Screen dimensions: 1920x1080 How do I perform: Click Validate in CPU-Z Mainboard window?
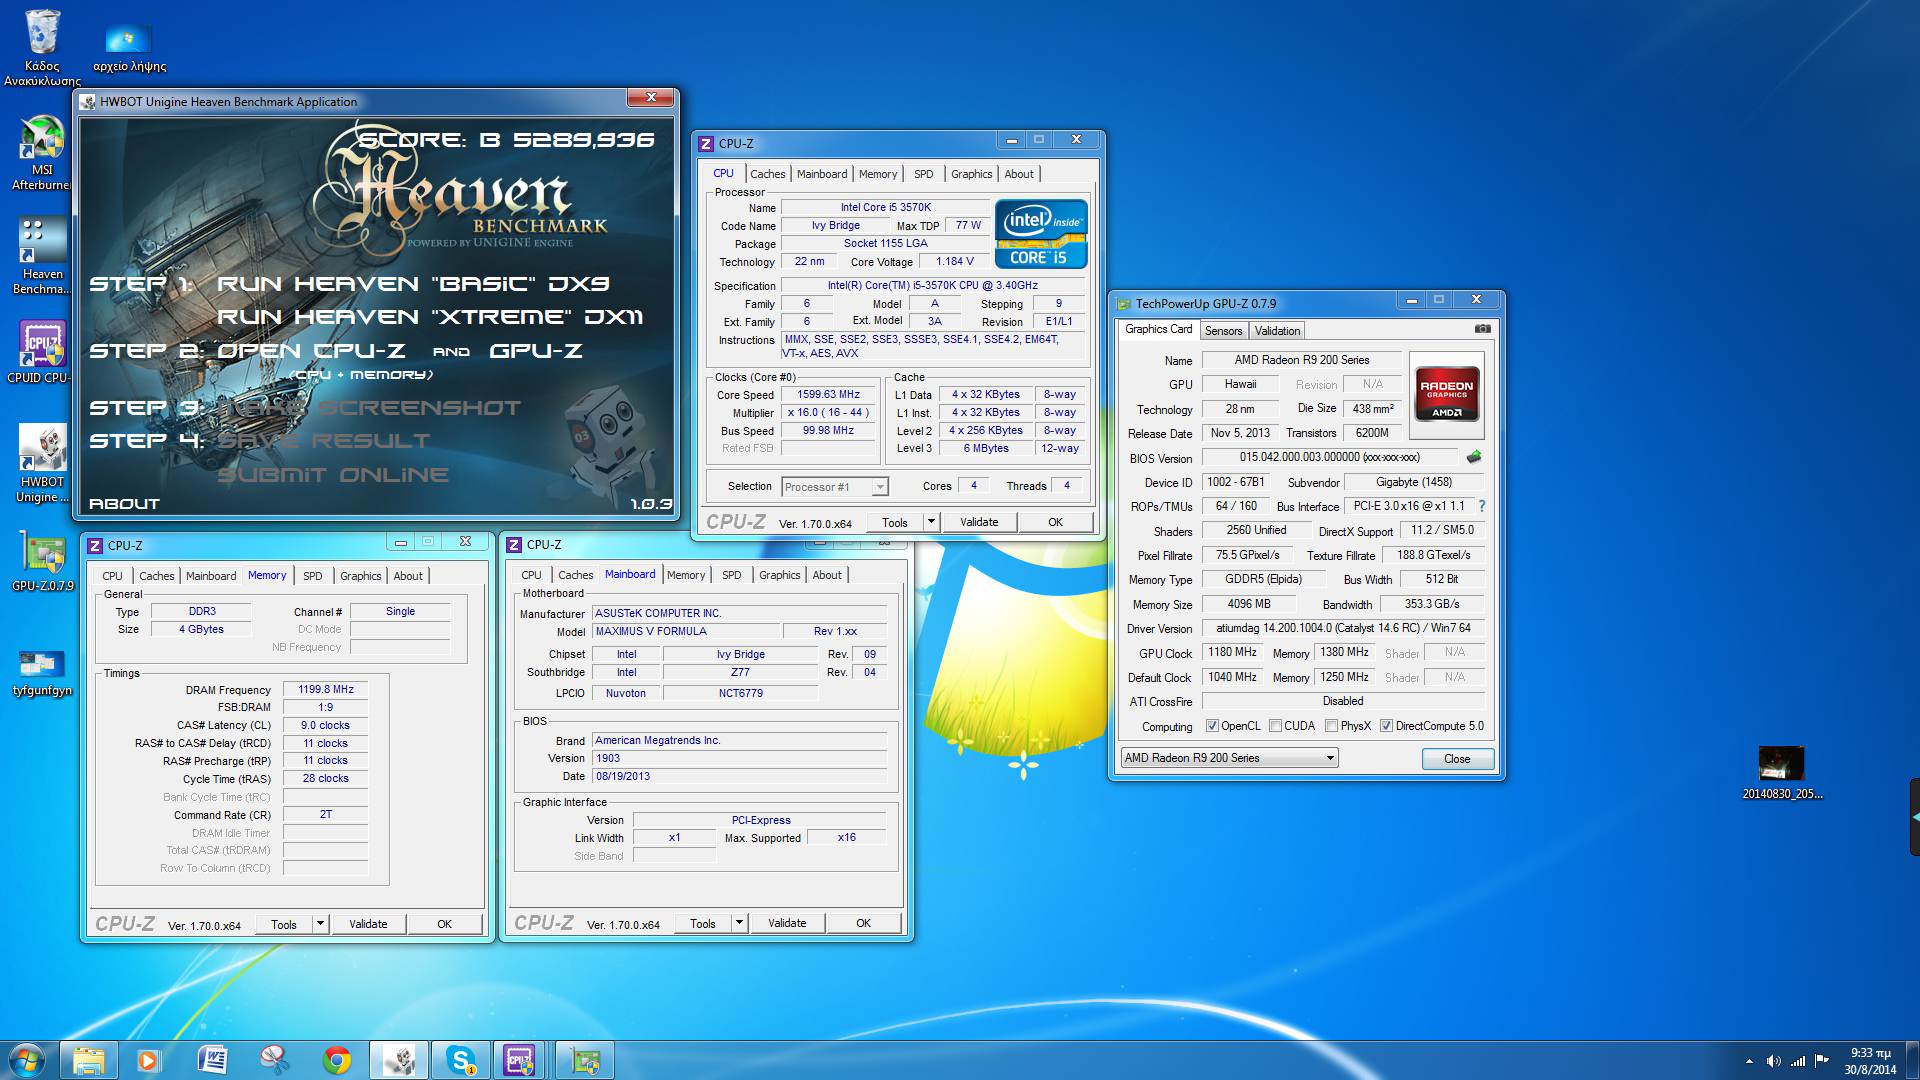787,923
